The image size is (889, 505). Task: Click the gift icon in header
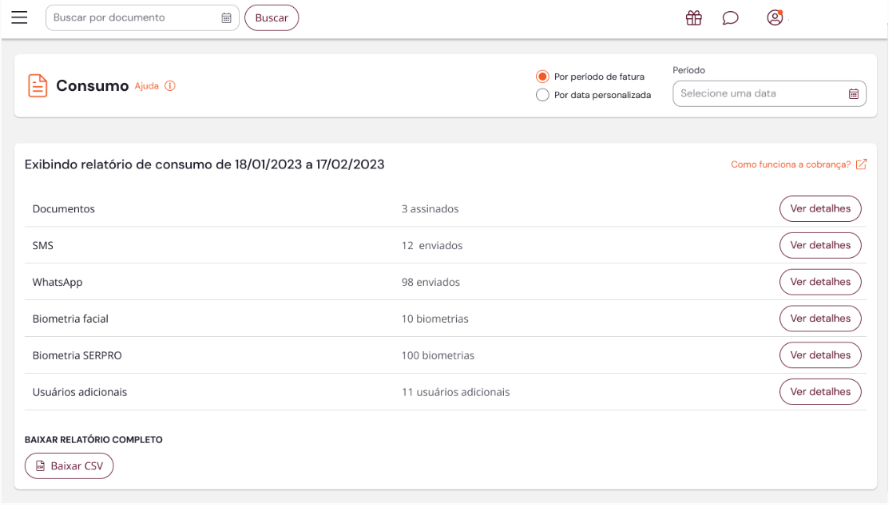click(x=693, y=18)
